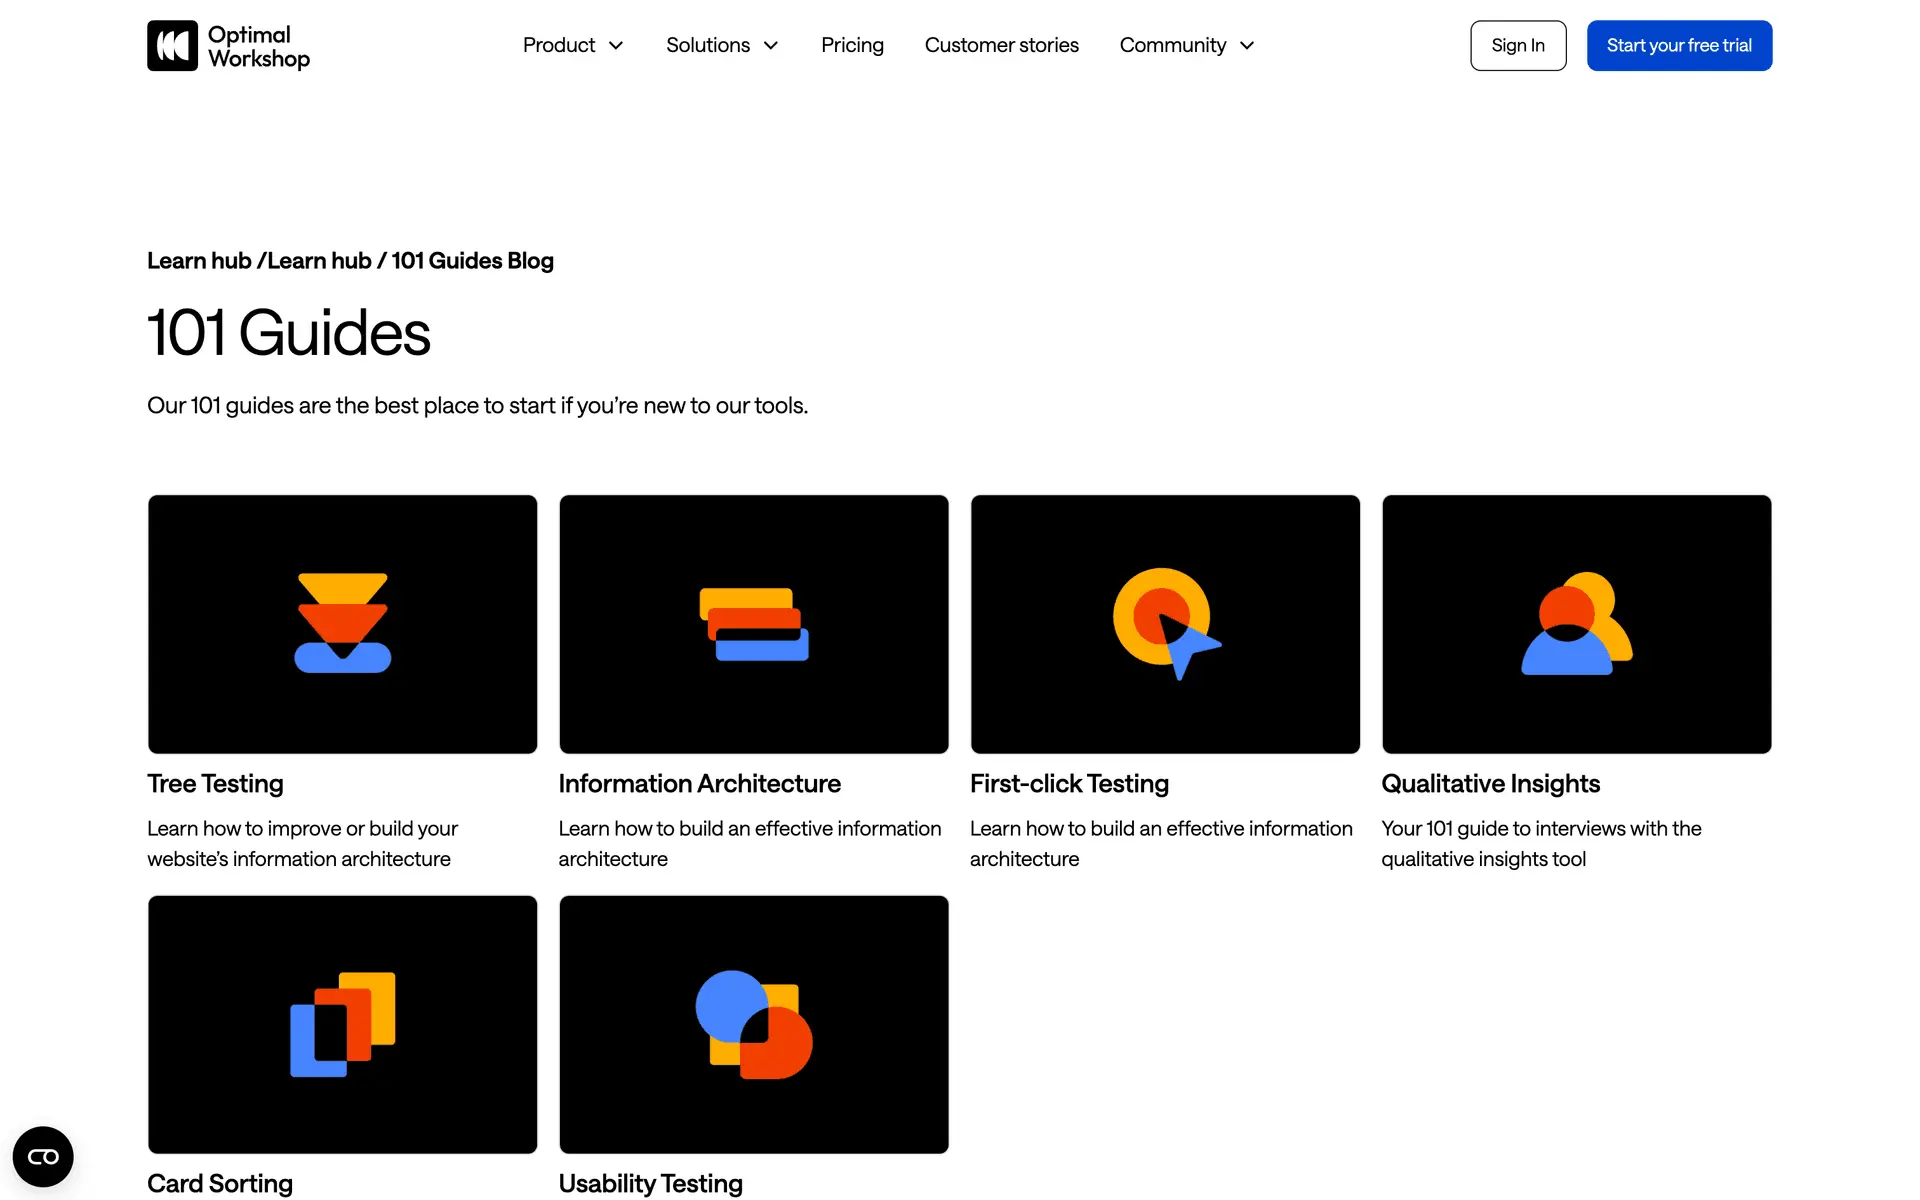Click the Card Sorting overlapping cards icon

[342, 1024]
